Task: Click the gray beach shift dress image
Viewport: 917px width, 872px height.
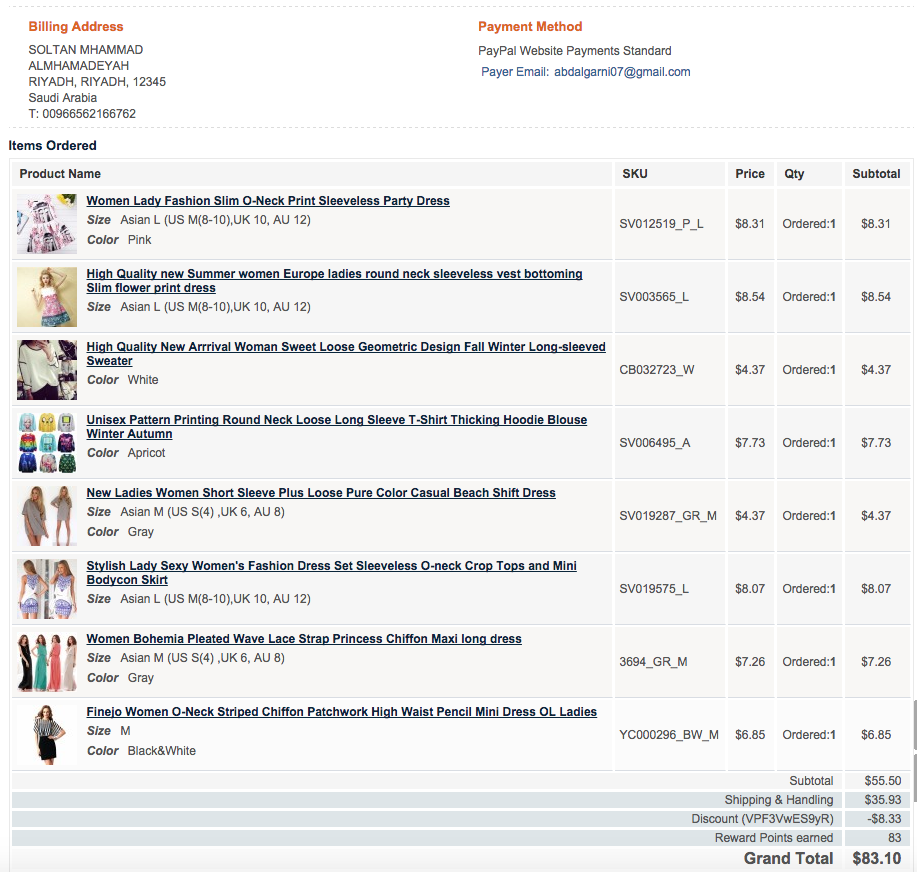Action: pos(47,516)
